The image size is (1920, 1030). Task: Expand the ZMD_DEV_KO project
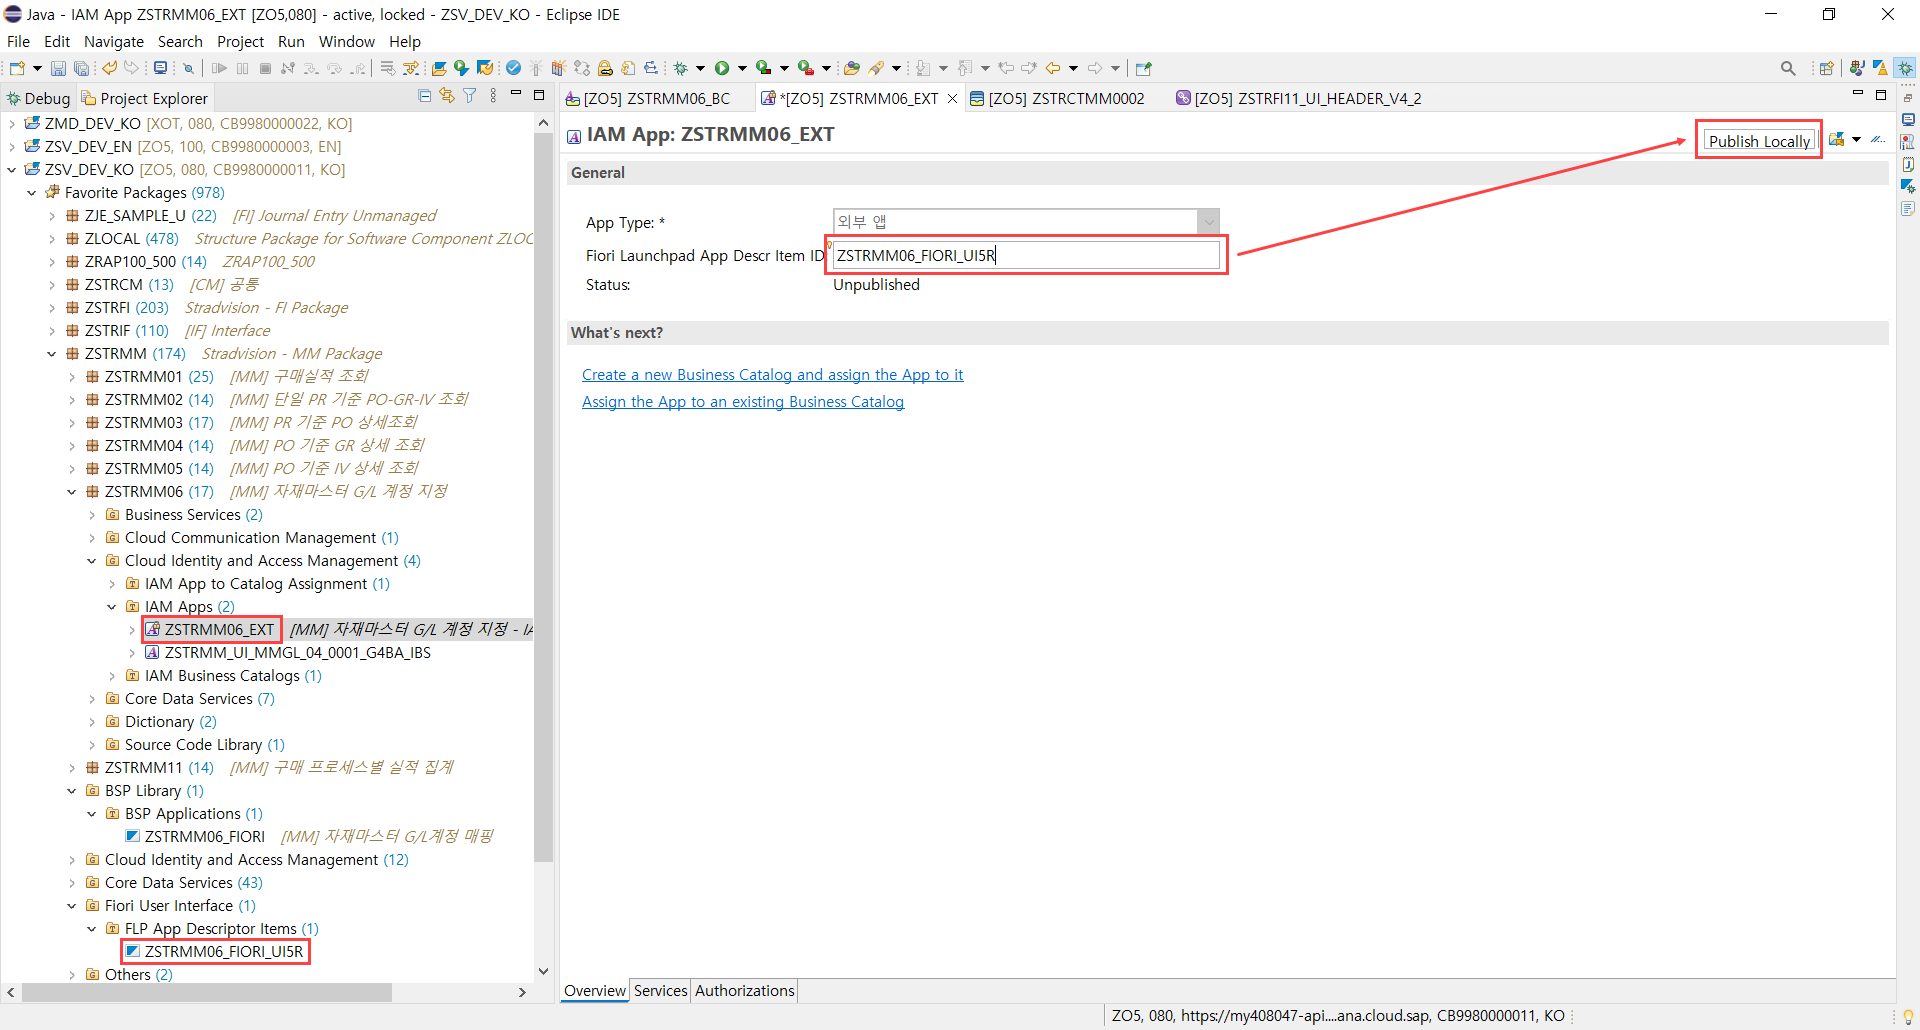pos(12,124)
